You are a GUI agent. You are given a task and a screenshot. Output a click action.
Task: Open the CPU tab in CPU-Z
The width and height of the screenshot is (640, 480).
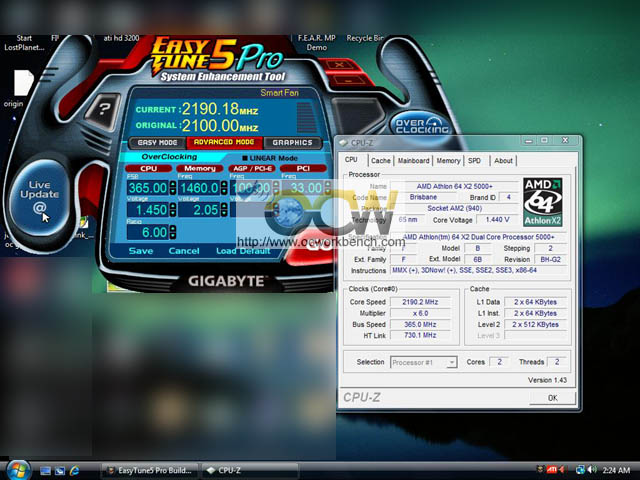[351, 160]
